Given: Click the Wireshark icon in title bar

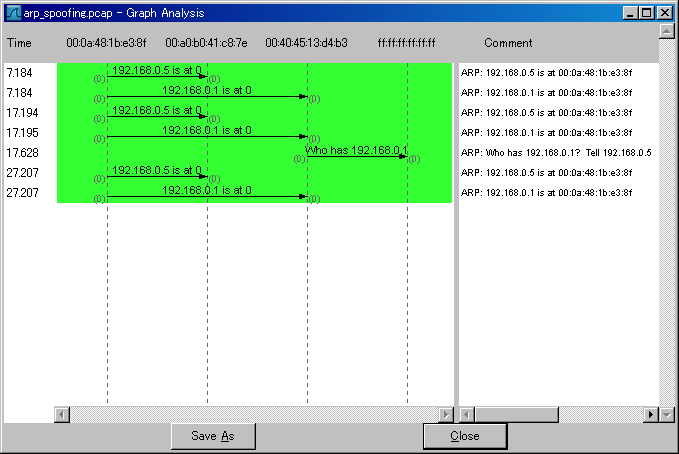Looking at the screenshot, I should tap(13, 13).
